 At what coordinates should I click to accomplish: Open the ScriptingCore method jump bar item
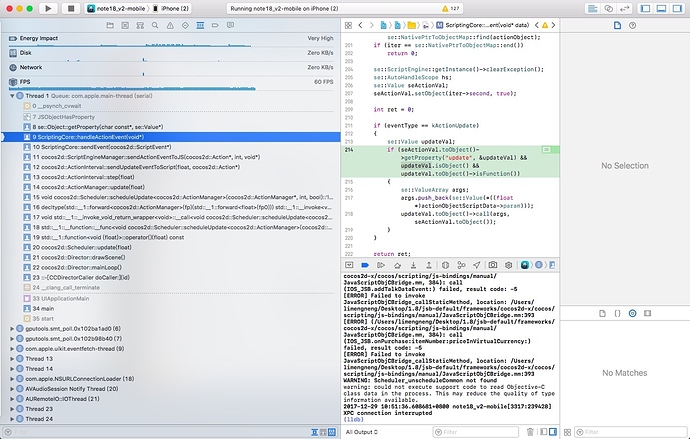tap(482, 25)
